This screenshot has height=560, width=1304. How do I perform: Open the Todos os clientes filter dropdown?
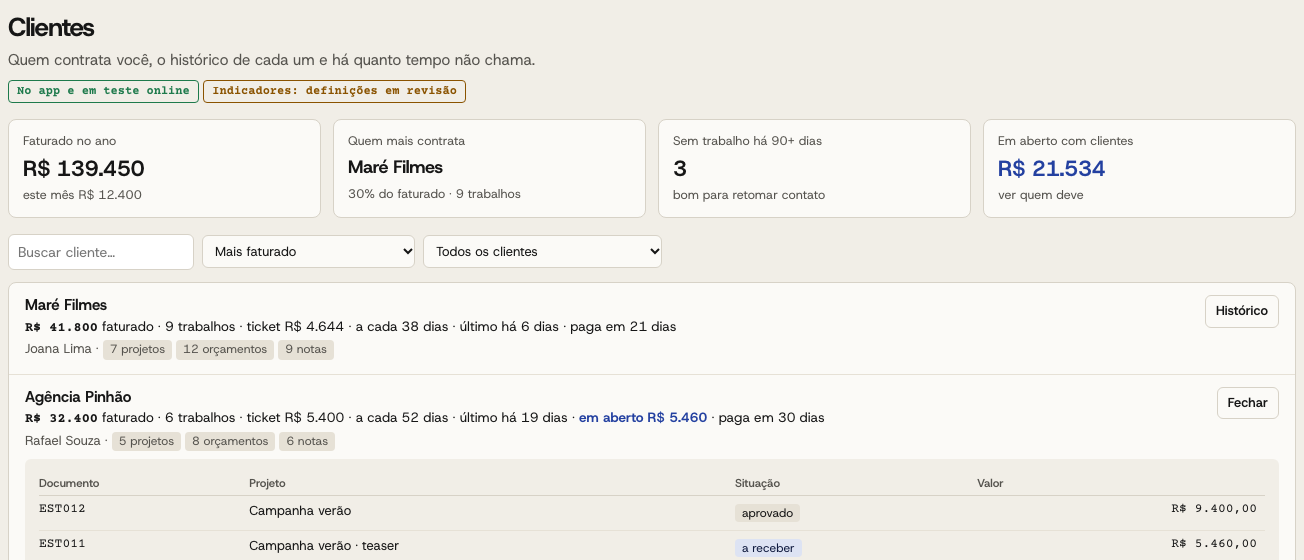click(543, 252)
